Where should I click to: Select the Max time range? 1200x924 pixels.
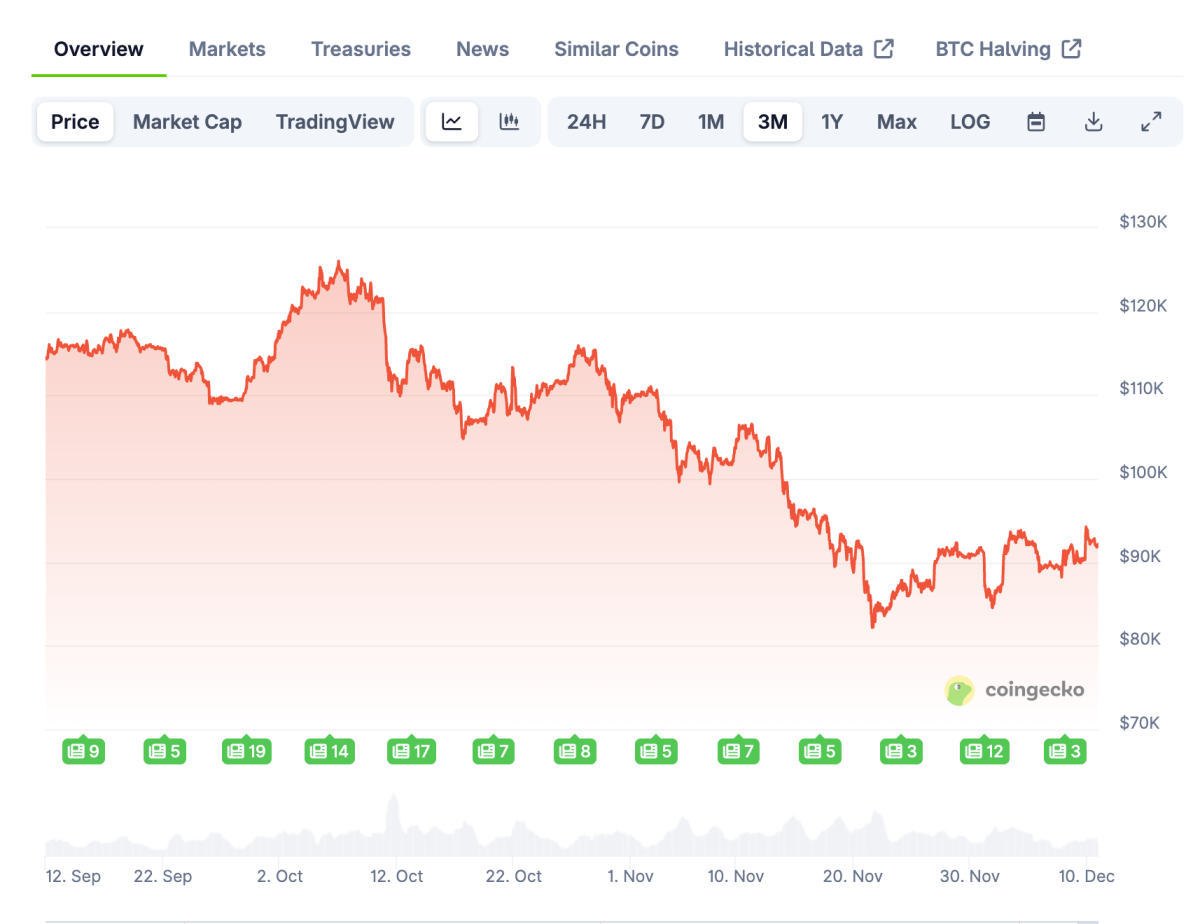pyautogui.click(x=896, y=121)
